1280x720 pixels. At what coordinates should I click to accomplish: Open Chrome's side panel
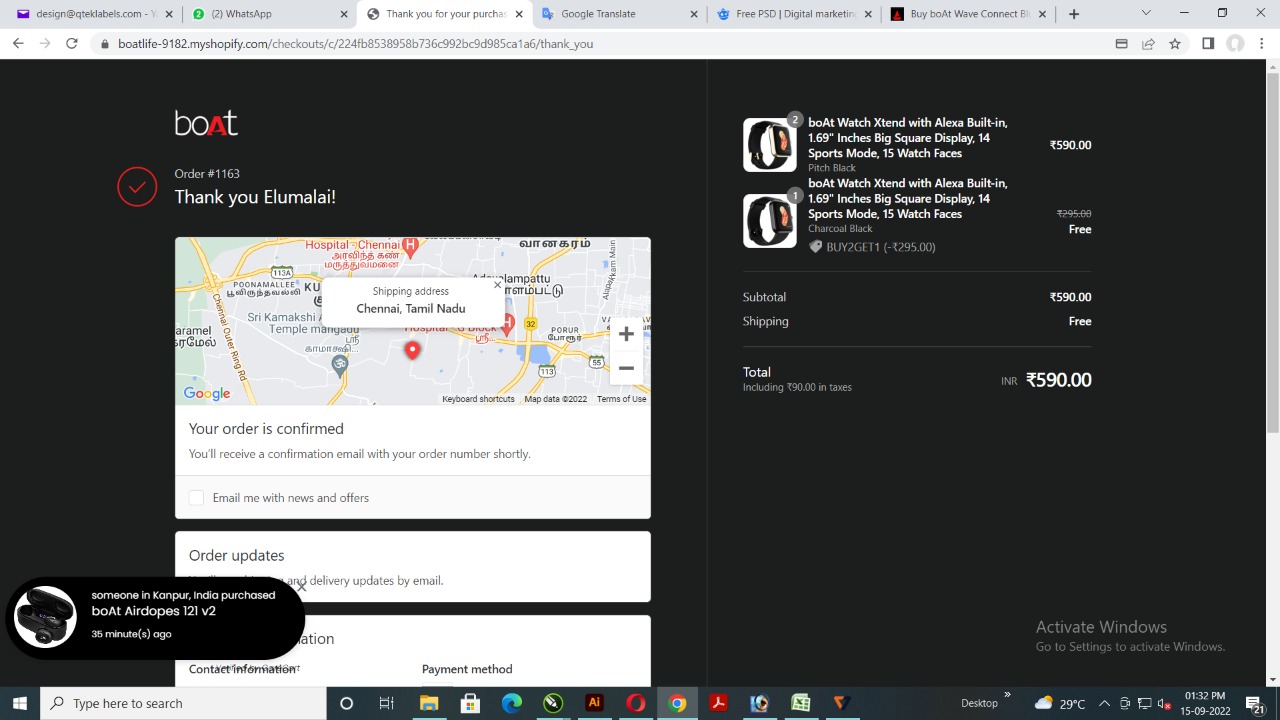click(1208, 44)
